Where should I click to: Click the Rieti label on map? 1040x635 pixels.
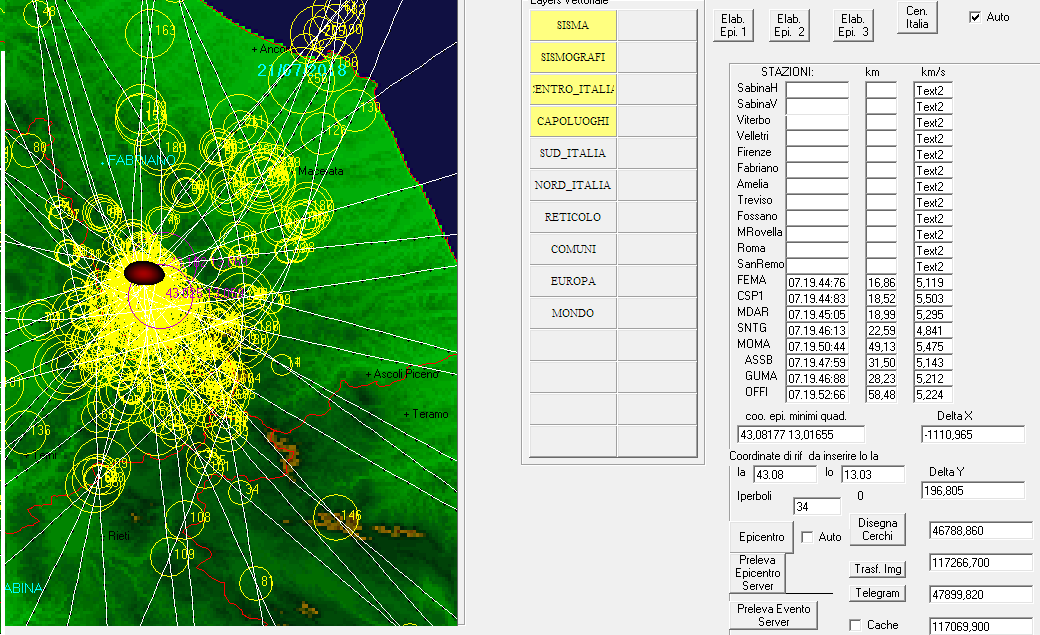119,535
